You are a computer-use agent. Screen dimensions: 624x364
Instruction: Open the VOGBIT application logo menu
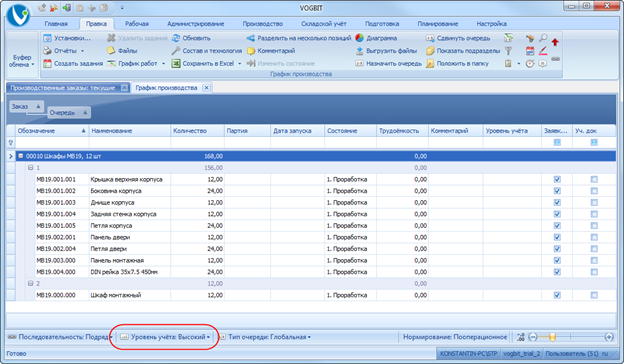click(18, 16)
